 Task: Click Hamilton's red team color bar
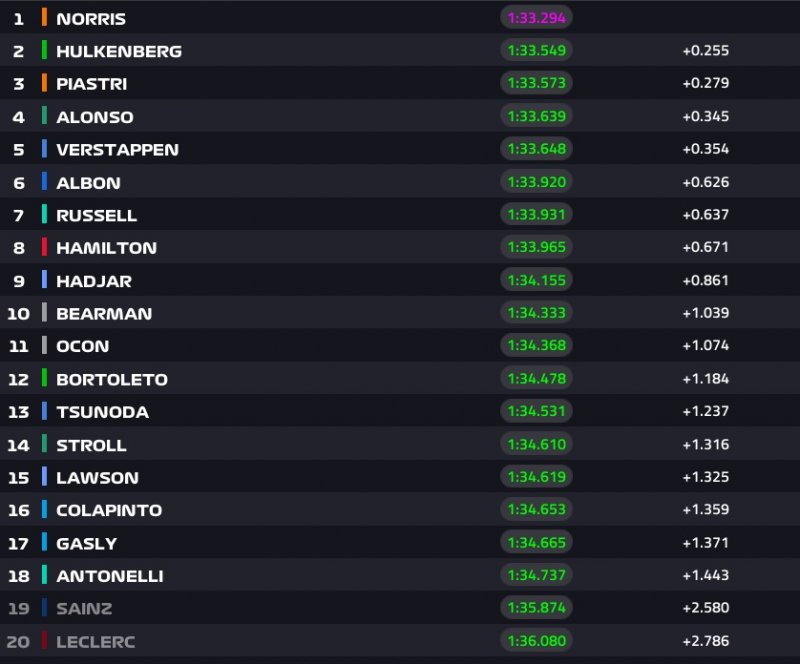(44, 247)
